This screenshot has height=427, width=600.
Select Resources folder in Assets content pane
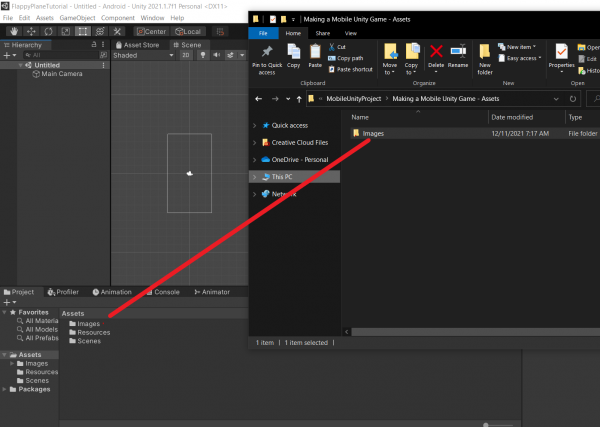pyautogui.click(x=90, y=332)
